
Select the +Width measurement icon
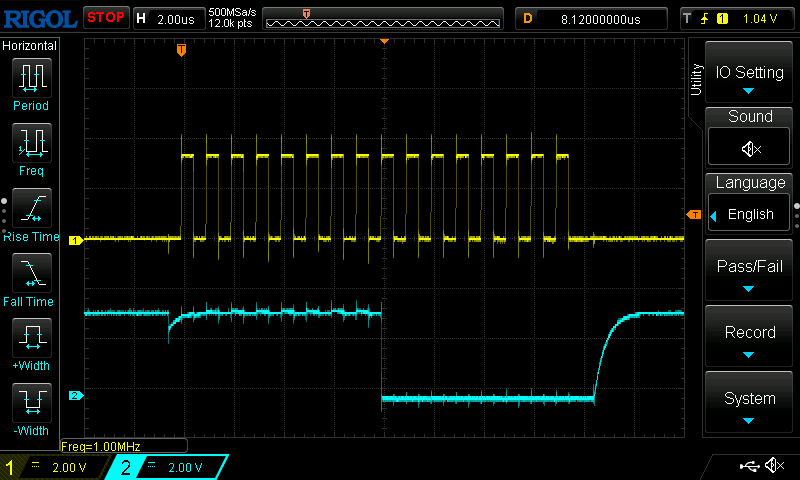click(32, 337)
